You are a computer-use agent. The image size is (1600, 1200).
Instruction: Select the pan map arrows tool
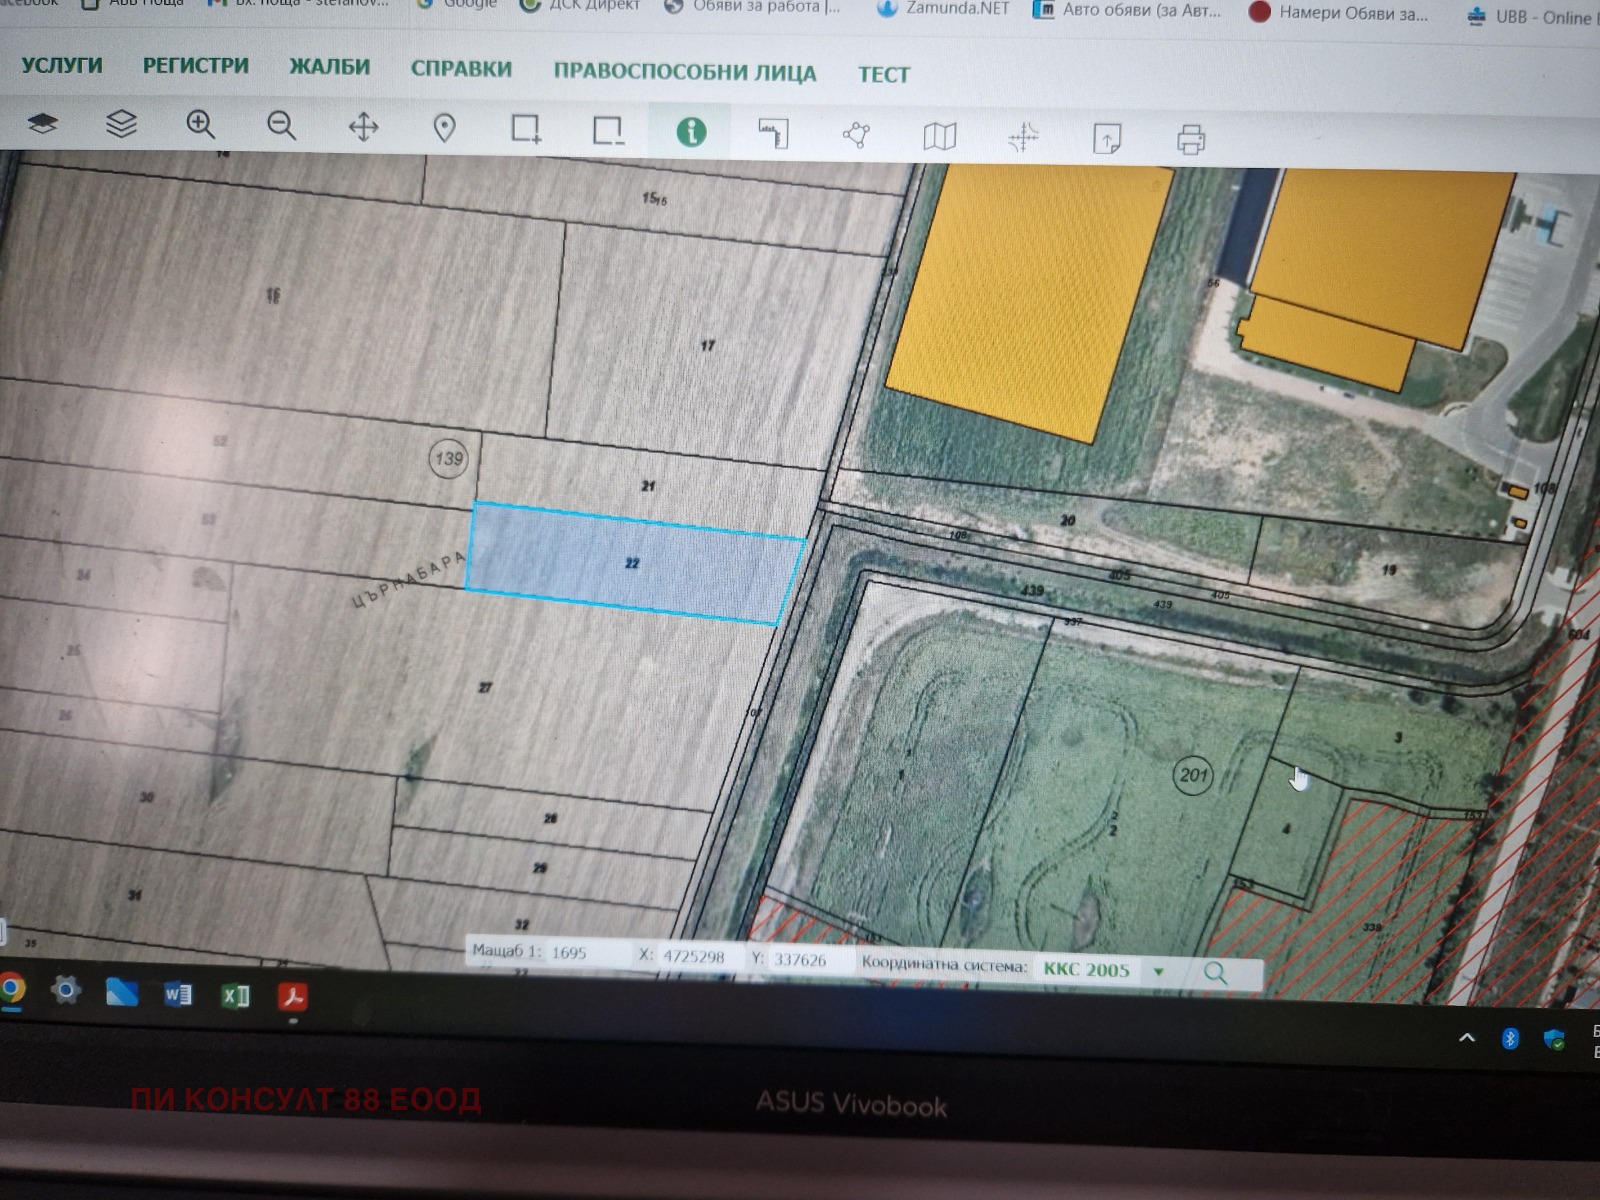tap(363, 127)
